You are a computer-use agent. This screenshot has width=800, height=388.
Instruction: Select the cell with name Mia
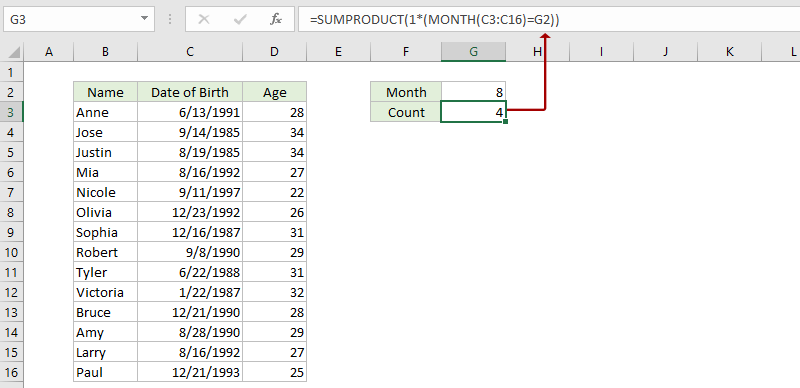point(105,172)
